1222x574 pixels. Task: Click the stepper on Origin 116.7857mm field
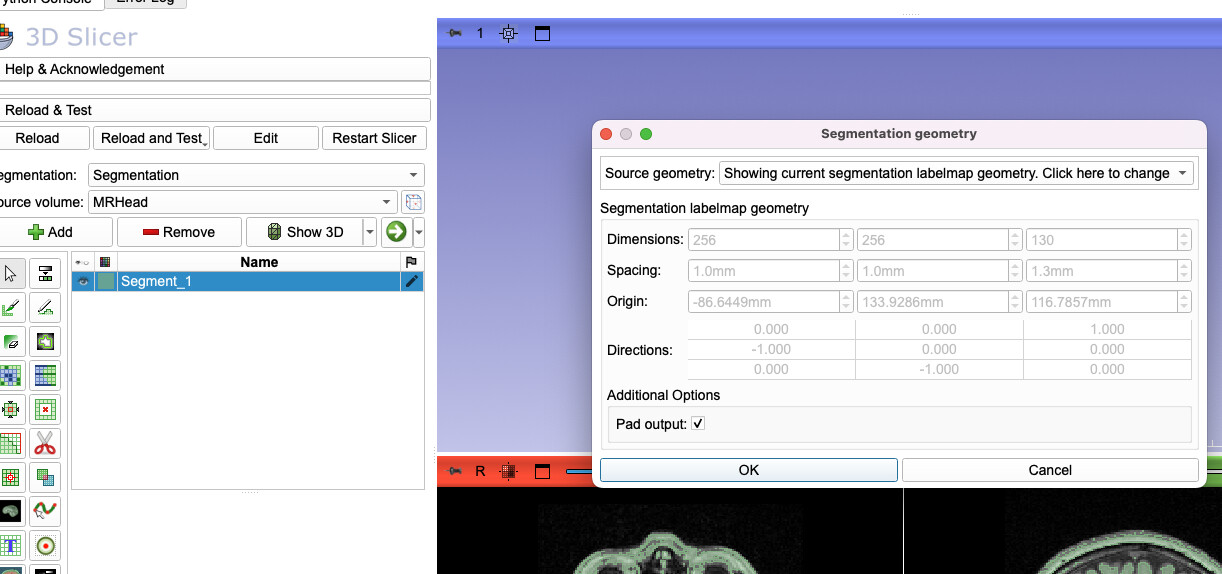[1184, 302]
